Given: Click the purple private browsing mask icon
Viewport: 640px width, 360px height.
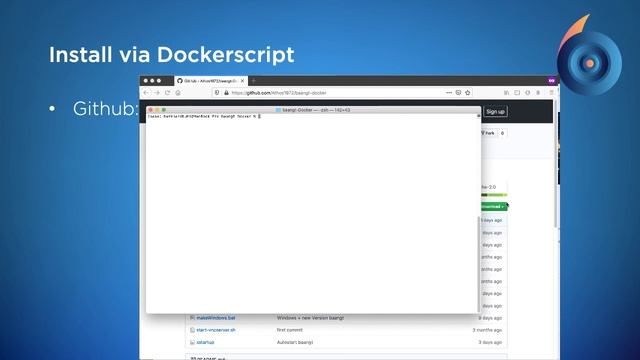Looking at the screenshot, I should click(551, 81).
